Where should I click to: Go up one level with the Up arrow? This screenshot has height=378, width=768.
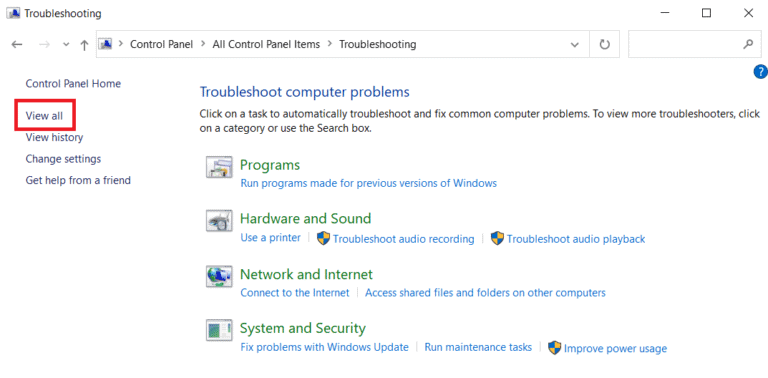pos(84,45)
